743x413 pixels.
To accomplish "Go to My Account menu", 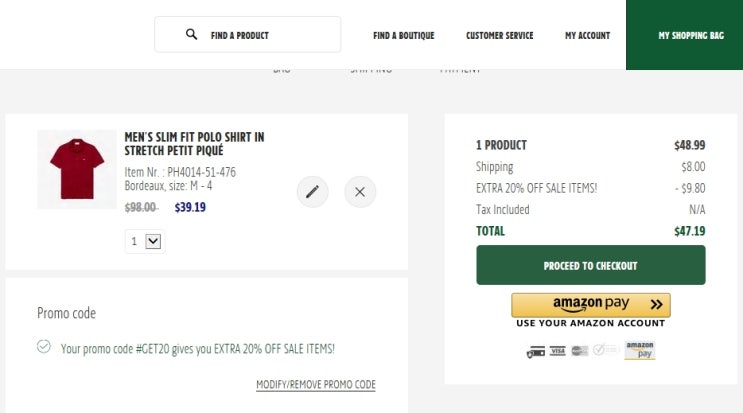I will click(587, 36).
